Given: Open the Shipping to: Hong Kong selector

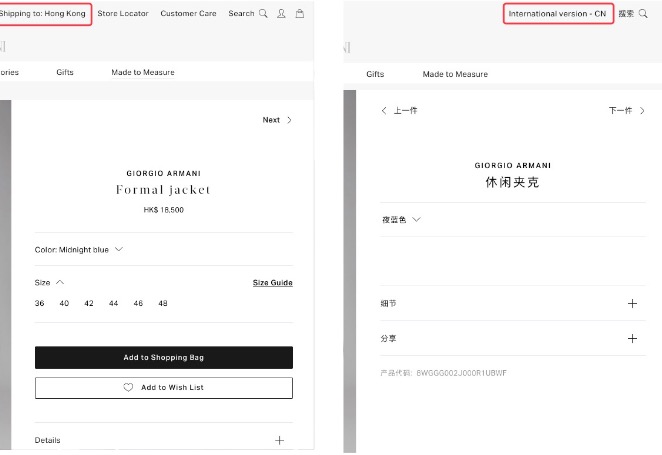Looking at the screenshot, I should (x=43, y=14).
